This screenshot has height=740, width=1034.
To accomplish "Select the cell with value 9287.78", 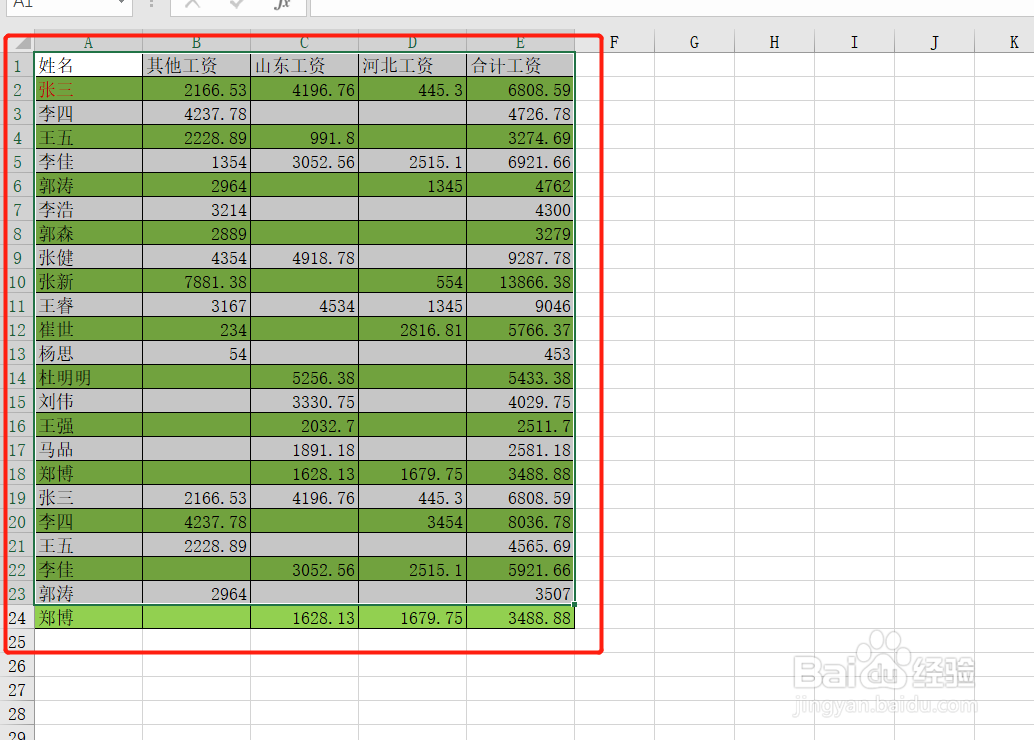I will coord(520,257).
